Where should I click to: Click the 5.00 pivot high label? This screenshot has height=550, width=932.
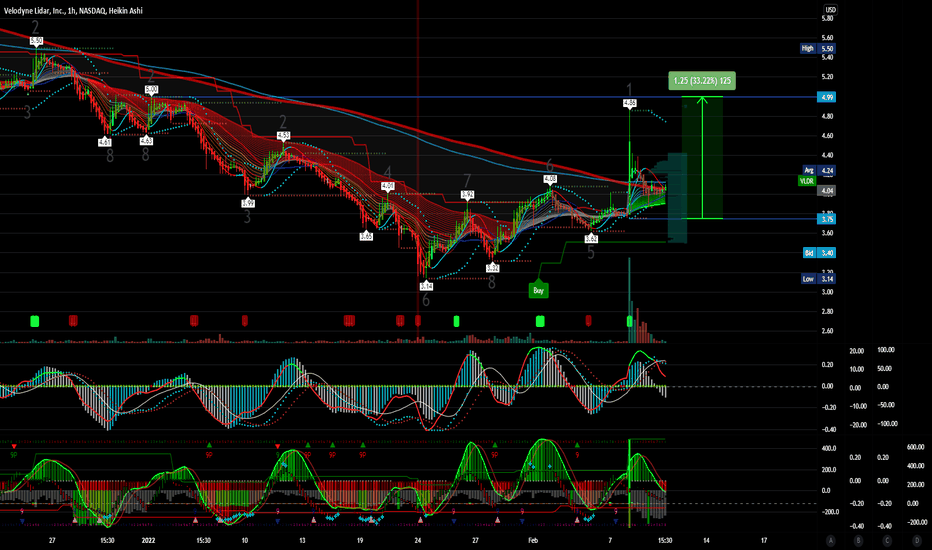[x=152, y=89]
